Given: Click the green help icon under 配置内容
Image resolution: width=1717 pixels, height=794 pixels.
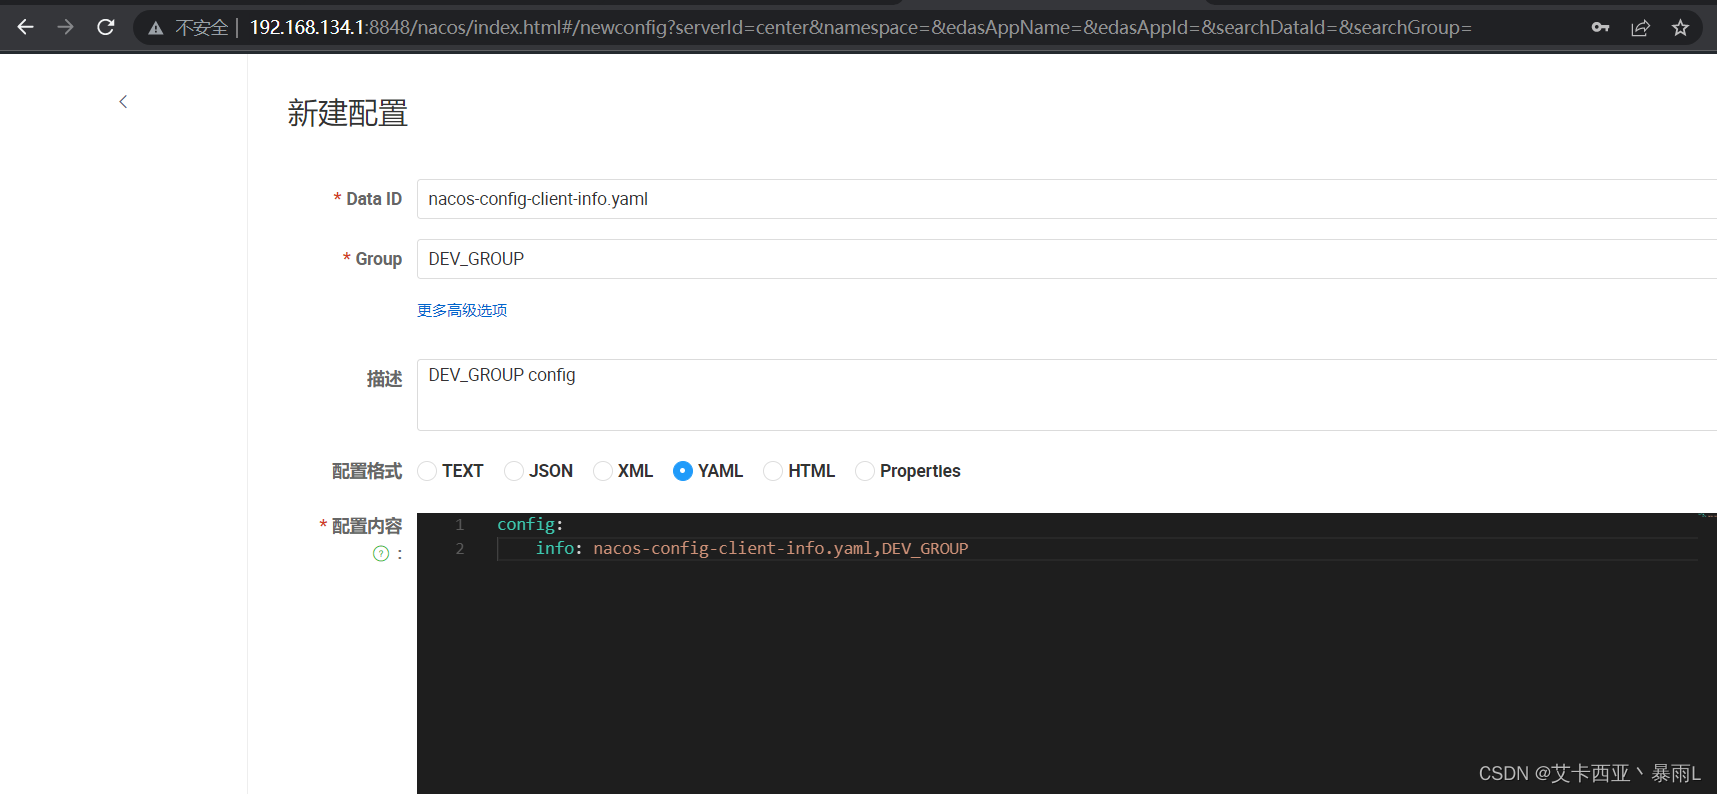Looking at the screenshot, I should 381,553.
